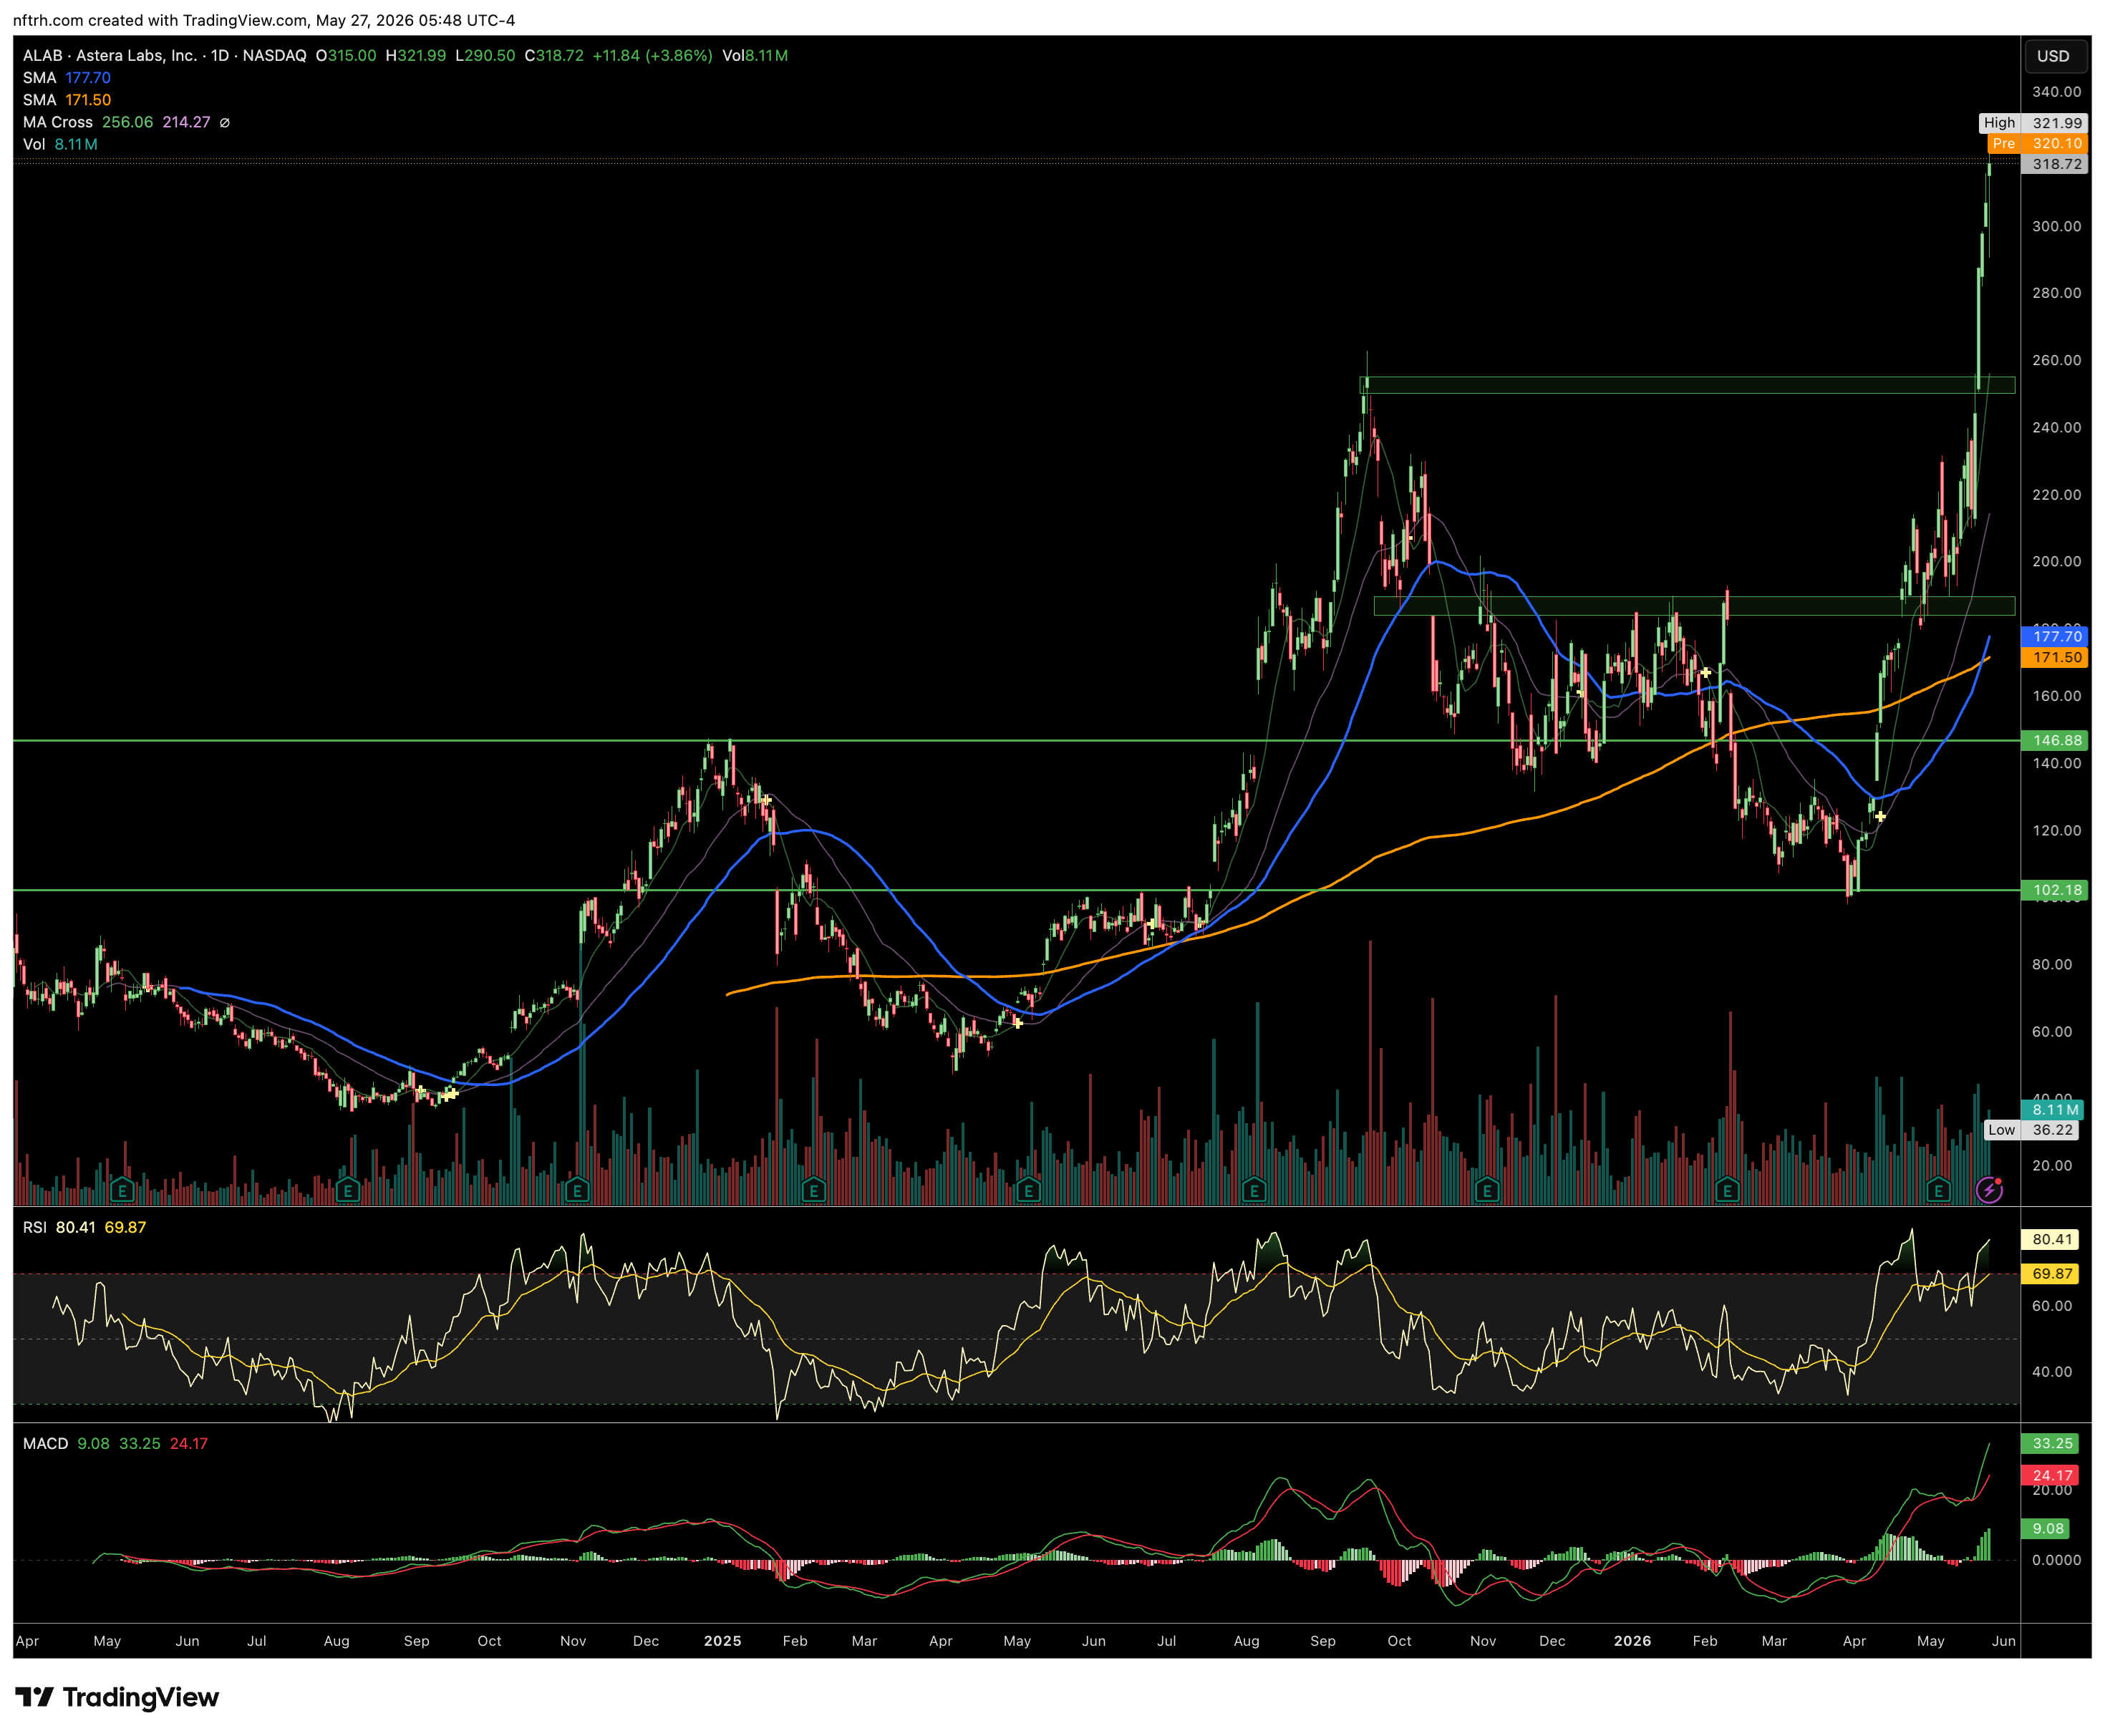Click the 2026 label on time axis
The image size is (2105, 1736).
[x=1632, y=1641]
